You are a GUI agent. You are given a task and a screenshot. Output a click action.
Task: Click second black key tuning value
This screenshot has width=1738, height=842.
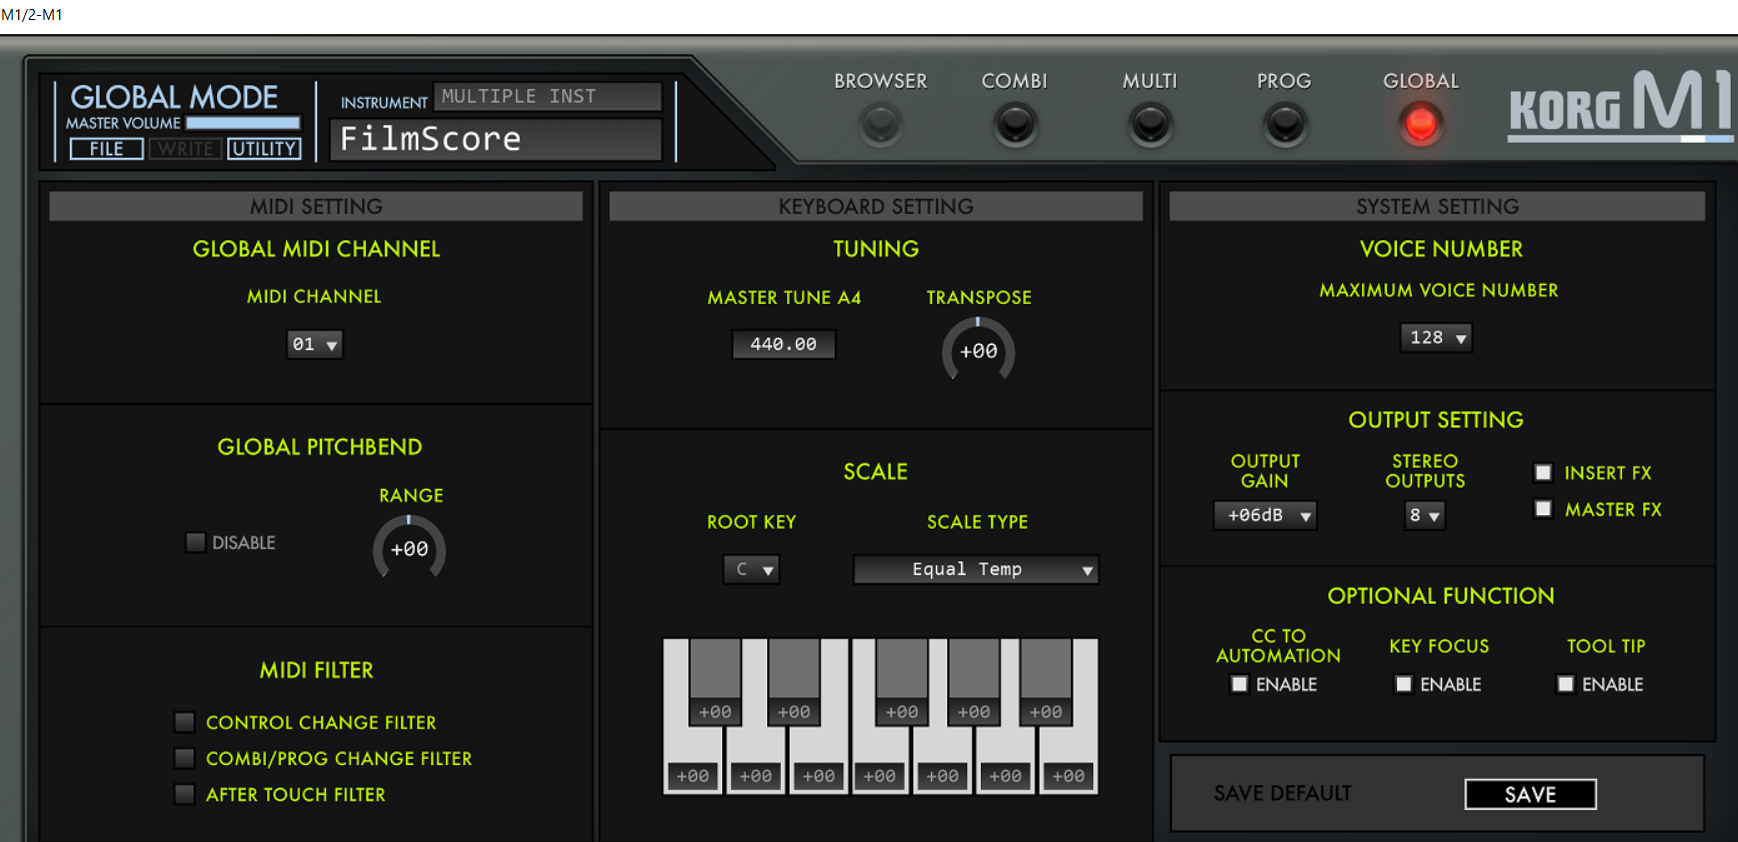point(794,712)
